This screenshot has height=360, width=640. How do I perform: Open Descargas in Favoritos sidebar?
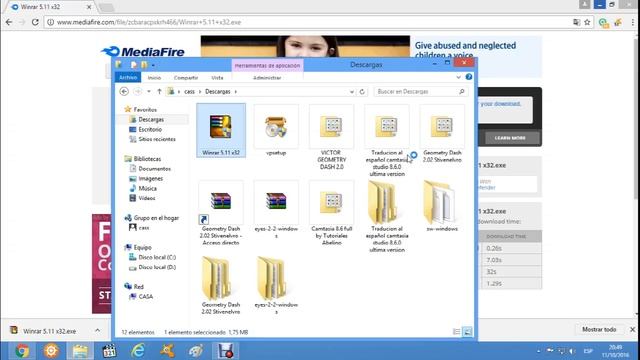[151, 120]
